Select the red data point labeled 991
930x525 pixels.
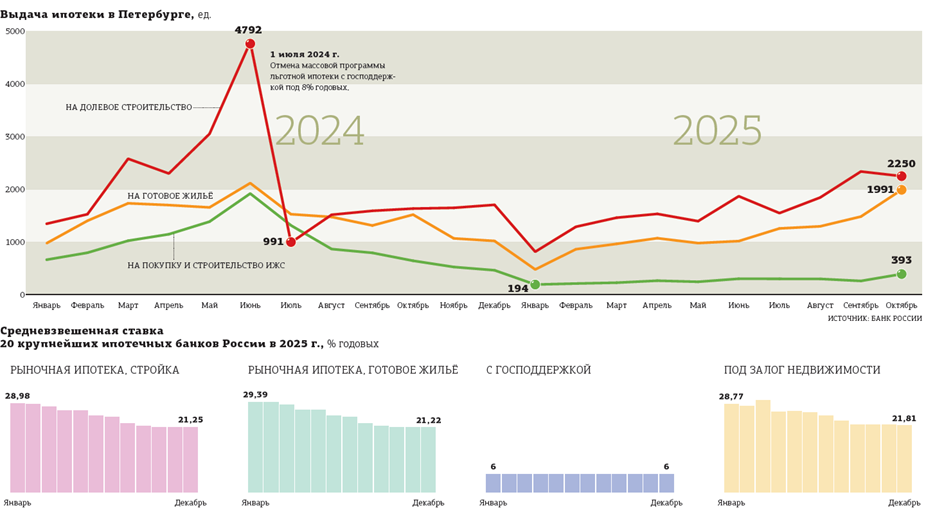291,242
